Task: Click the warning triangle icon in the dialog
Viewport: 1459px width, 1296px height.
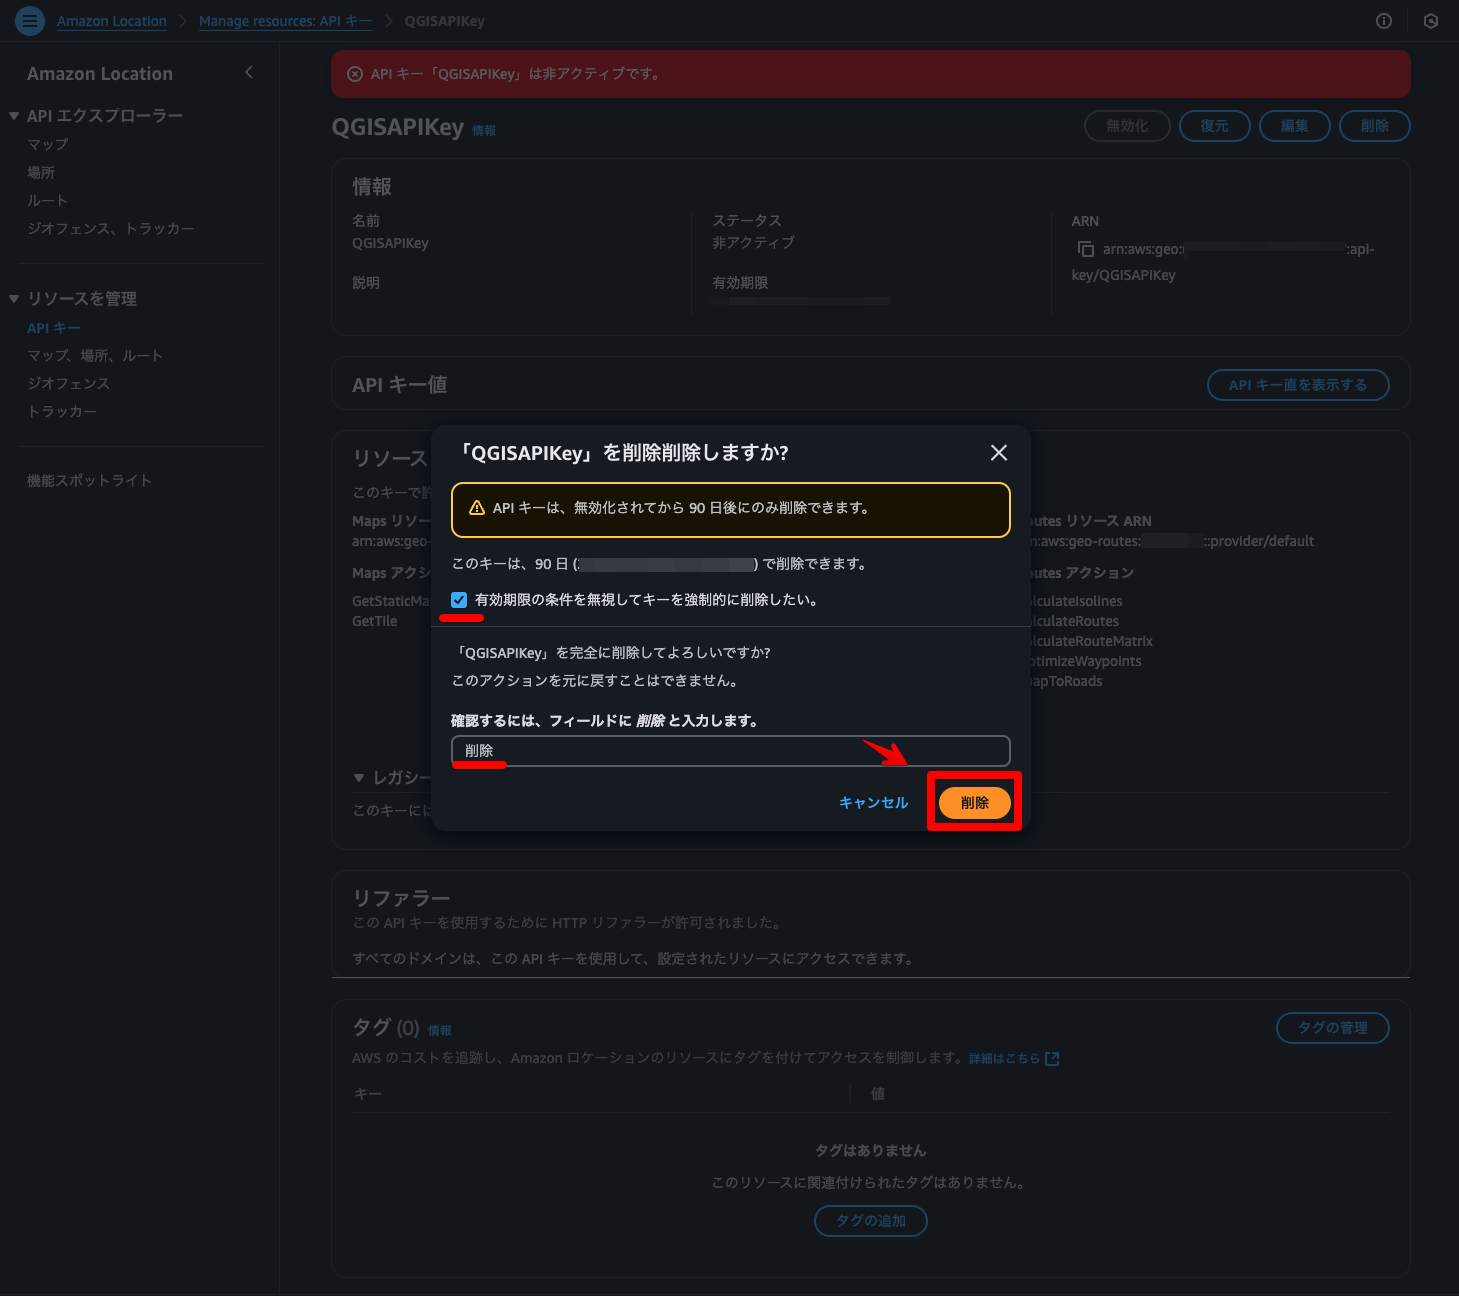Action: 477,508
